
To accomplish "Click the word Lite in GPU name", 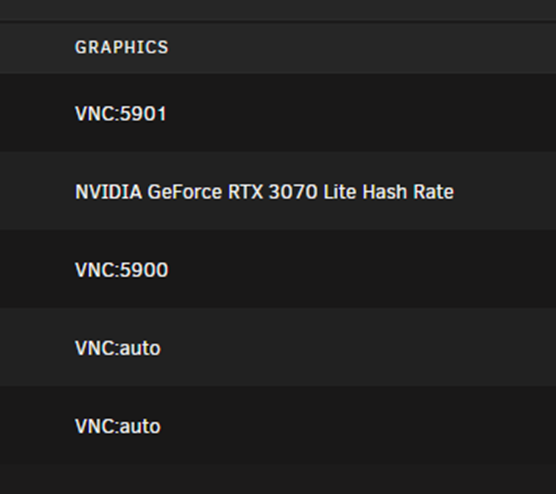I will [340, 192].
